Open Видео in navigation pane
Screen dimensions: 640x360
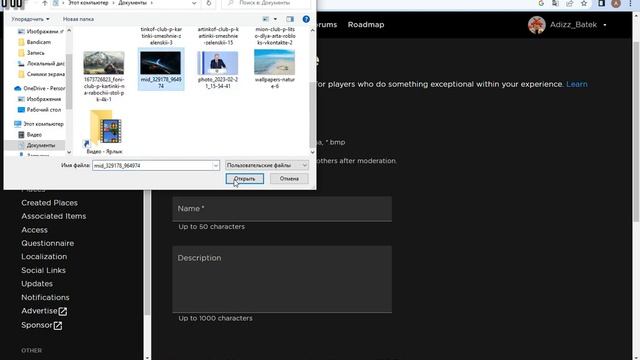point(31,135)
